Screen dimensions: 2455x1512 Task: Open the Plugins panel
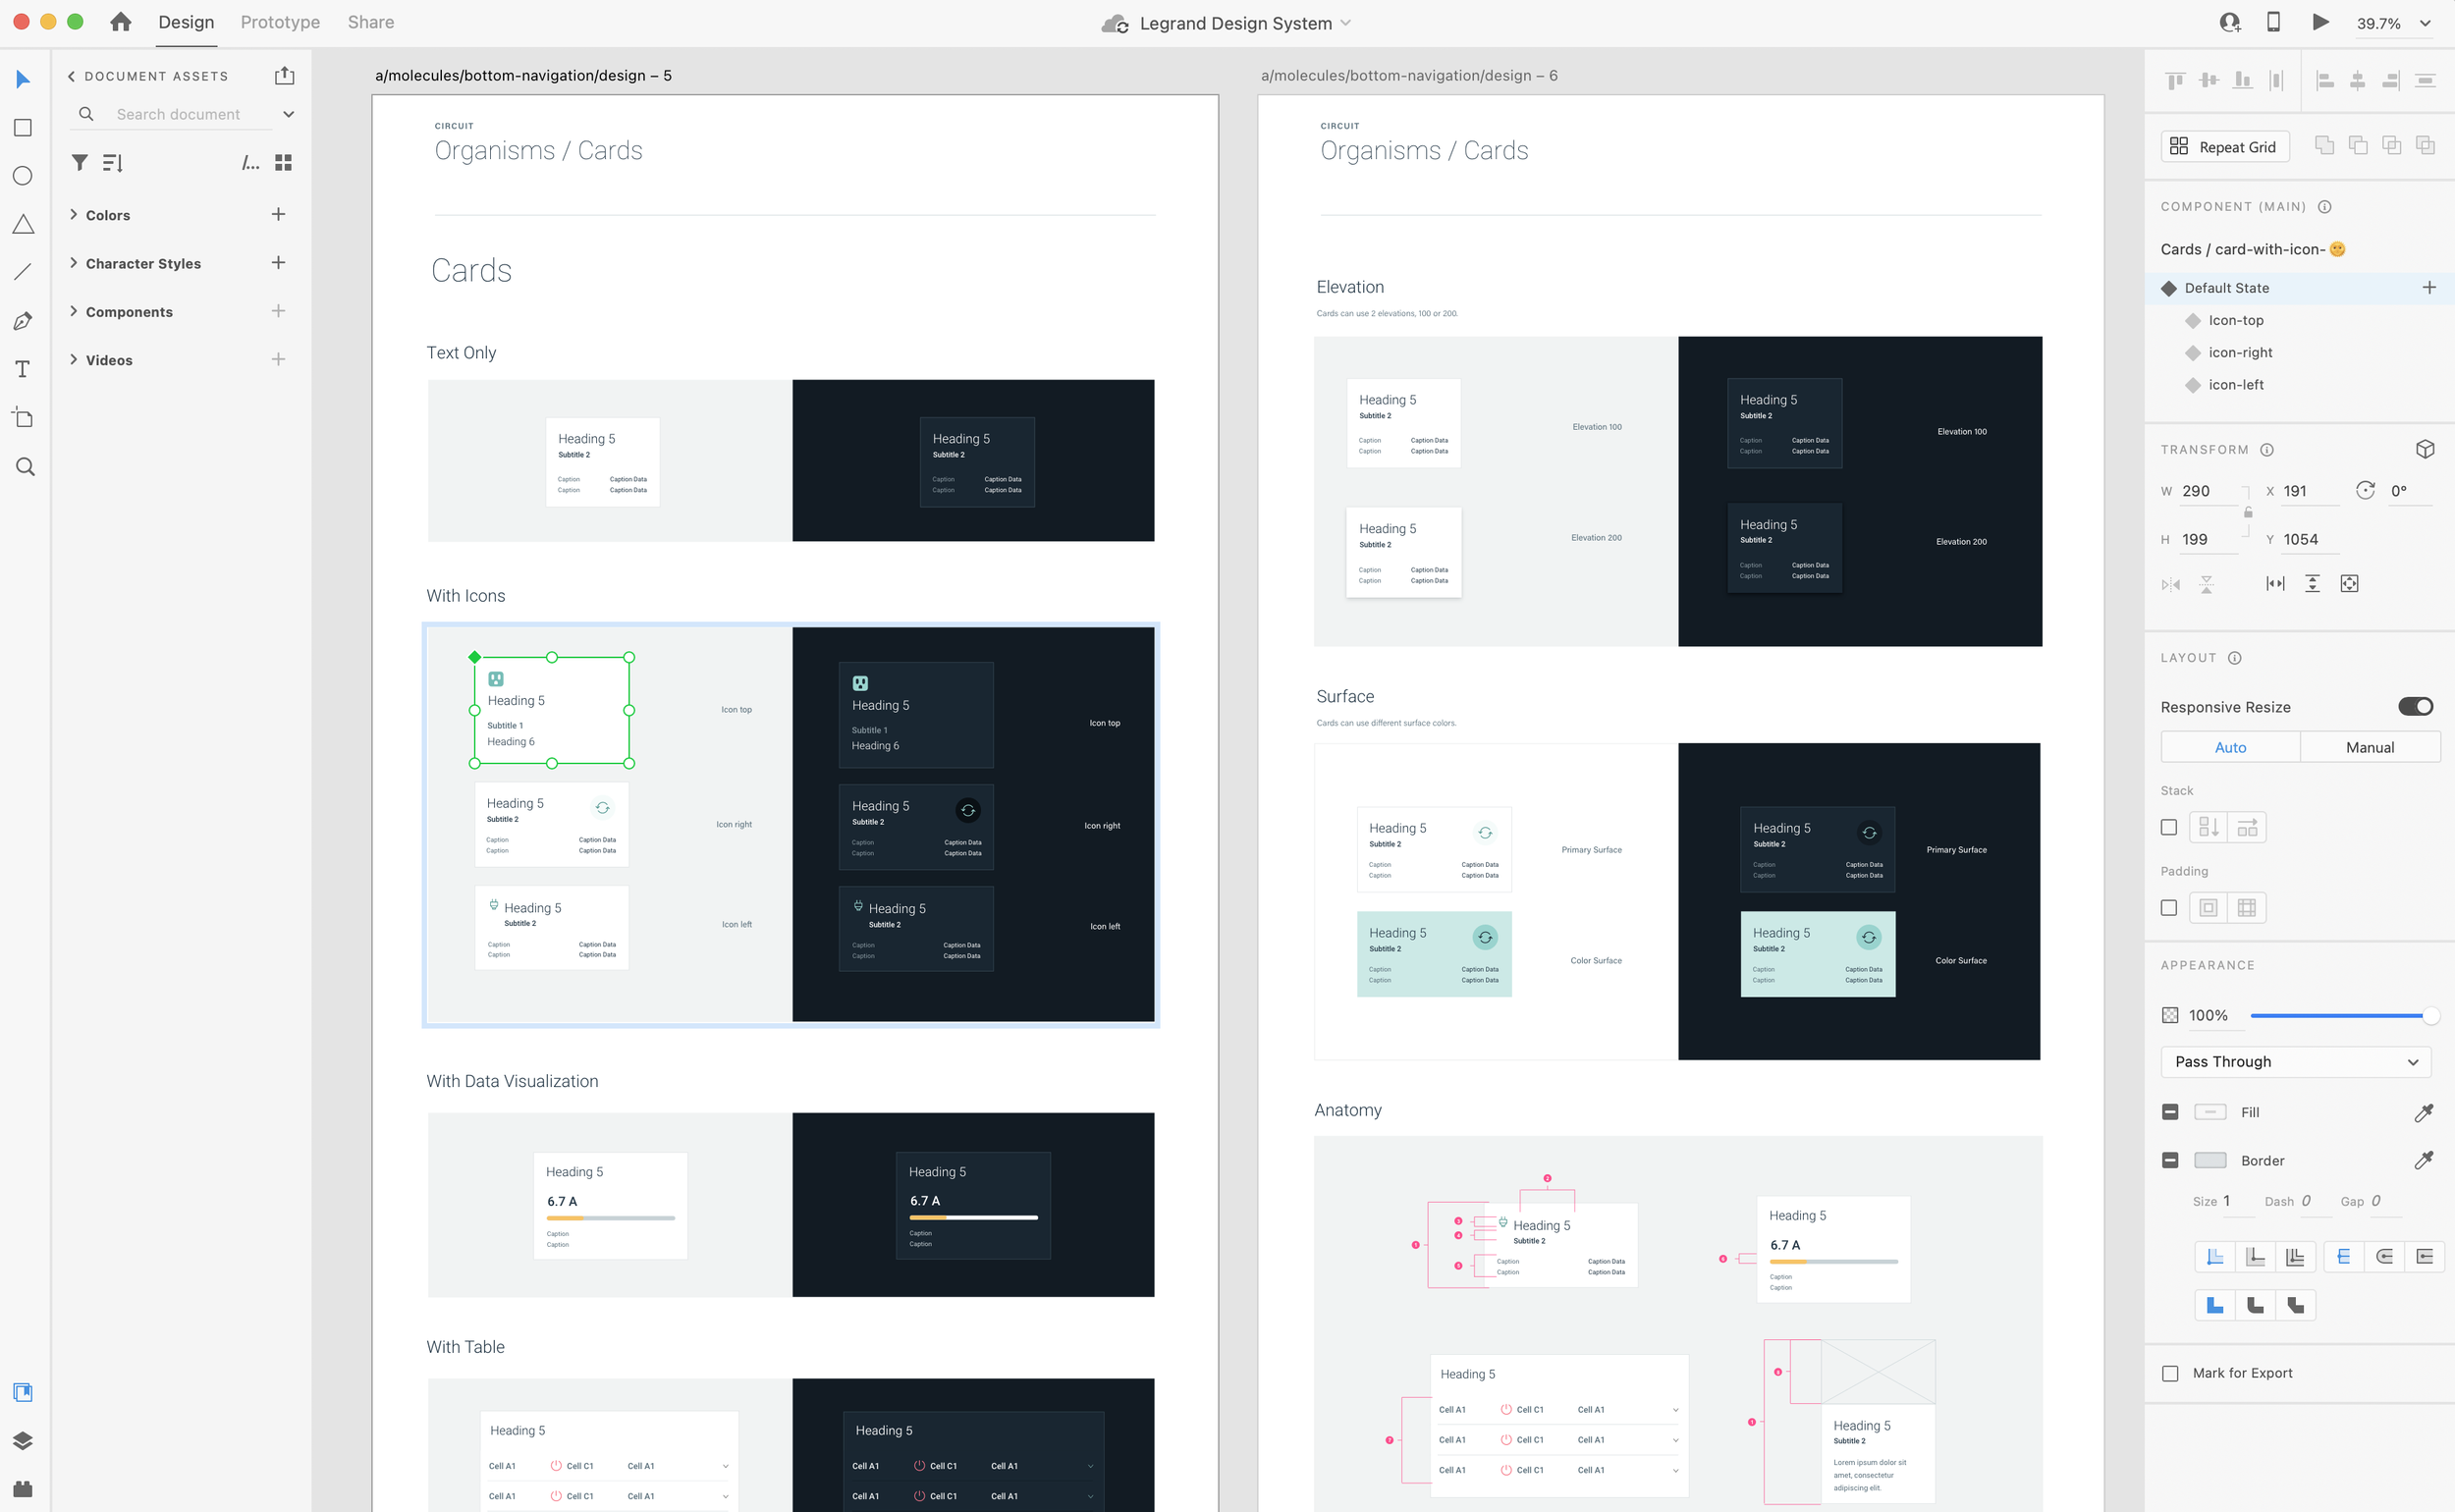tap(23, 1488)
